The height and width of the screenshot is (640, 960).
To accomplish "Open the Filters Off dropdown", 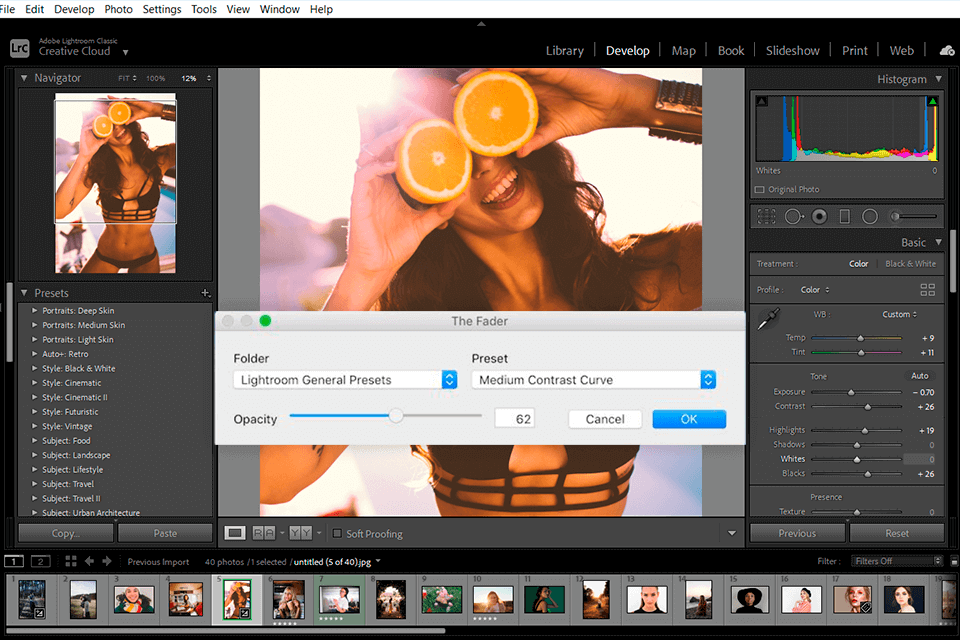I will pyautogui.click(x=895, y=561).
